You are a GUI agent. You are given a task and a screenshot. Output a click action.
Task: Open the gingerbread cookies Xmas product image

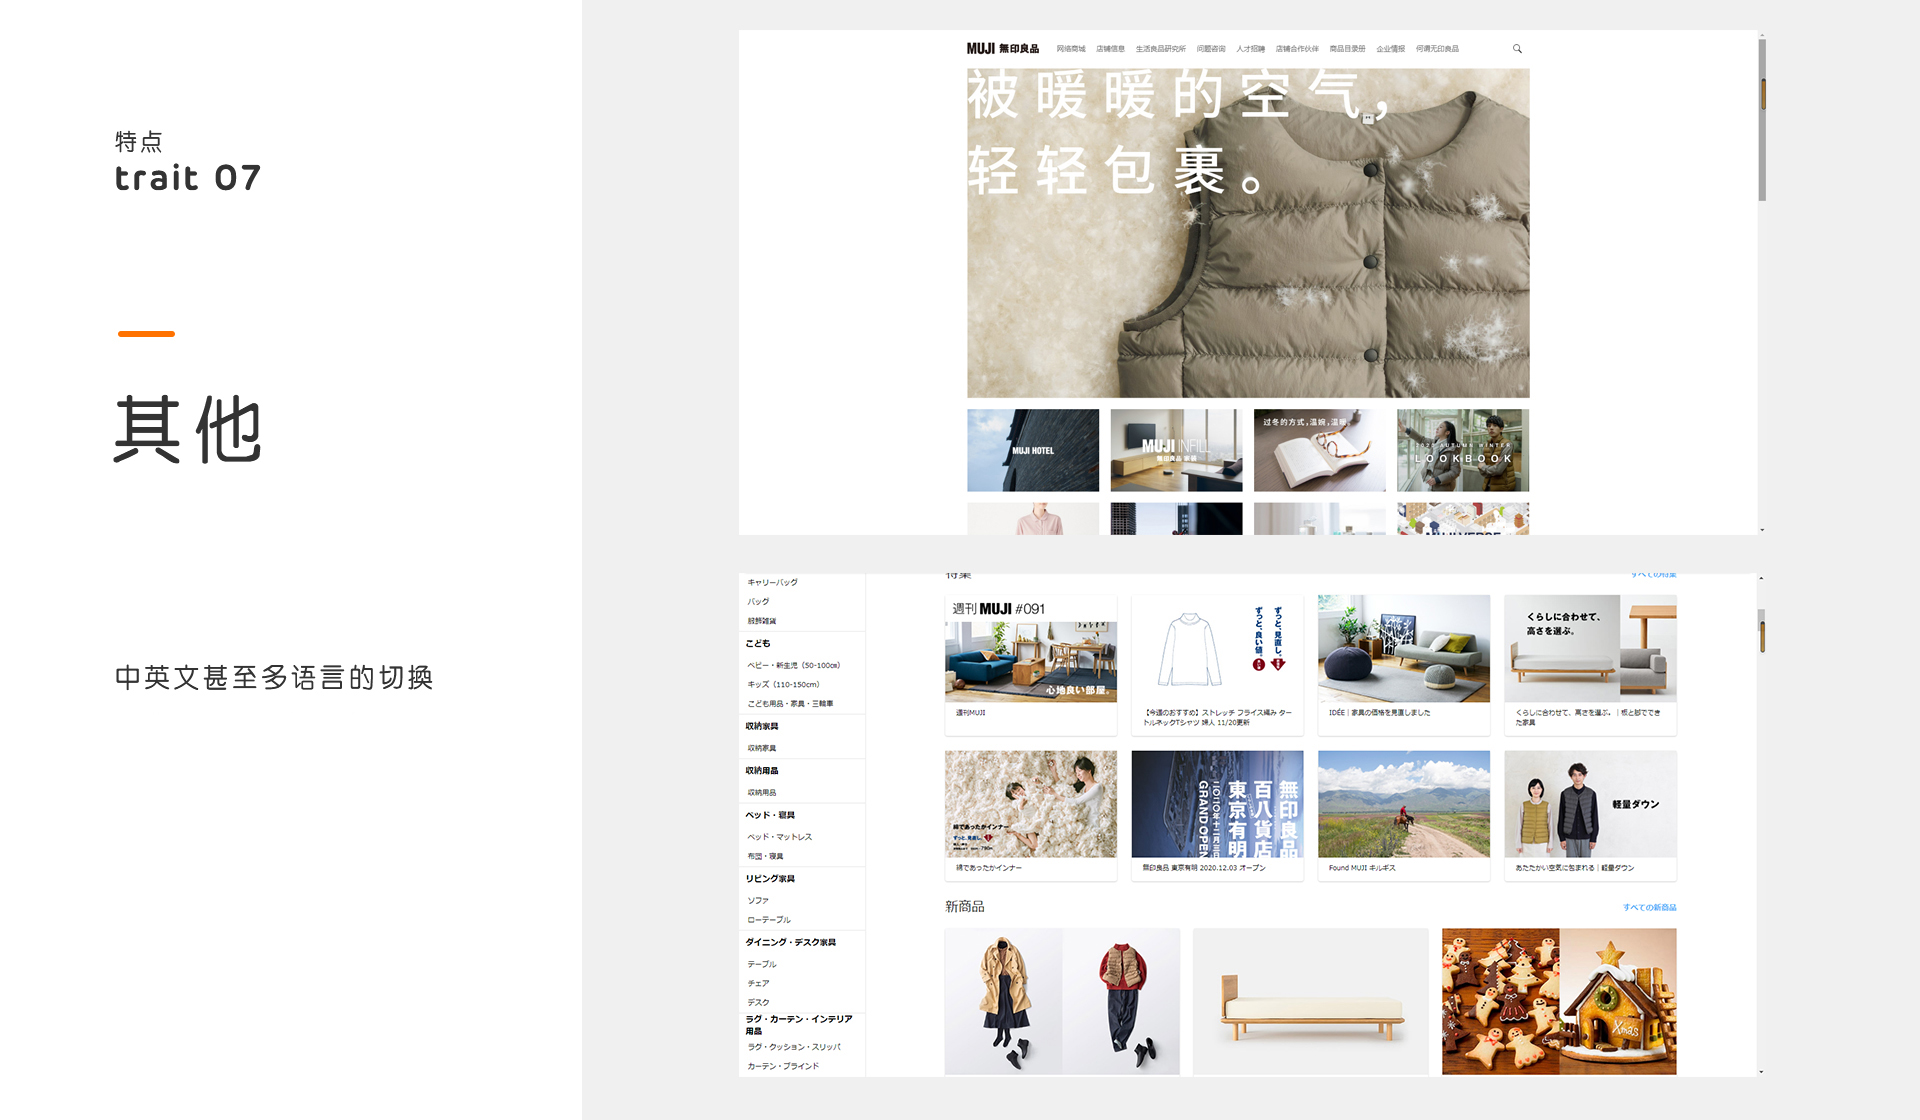(x=1559, y=1001)
